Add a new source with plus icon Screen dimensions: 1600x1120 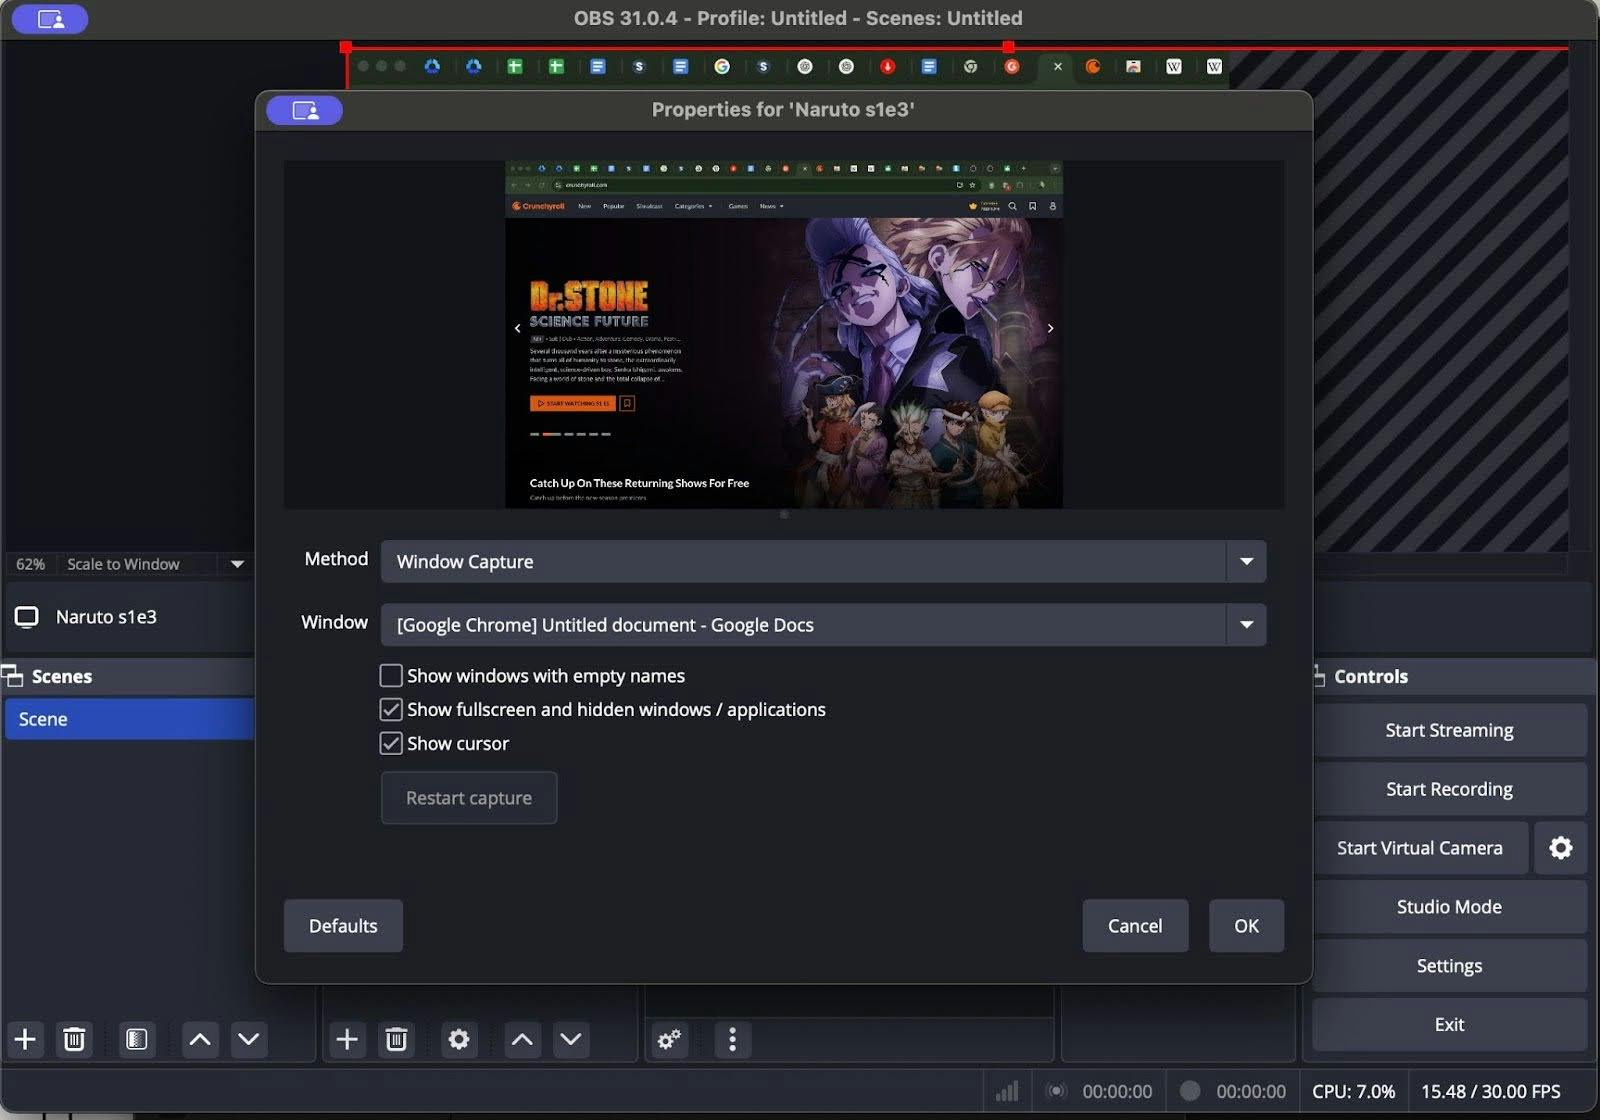click(347, 1040)
